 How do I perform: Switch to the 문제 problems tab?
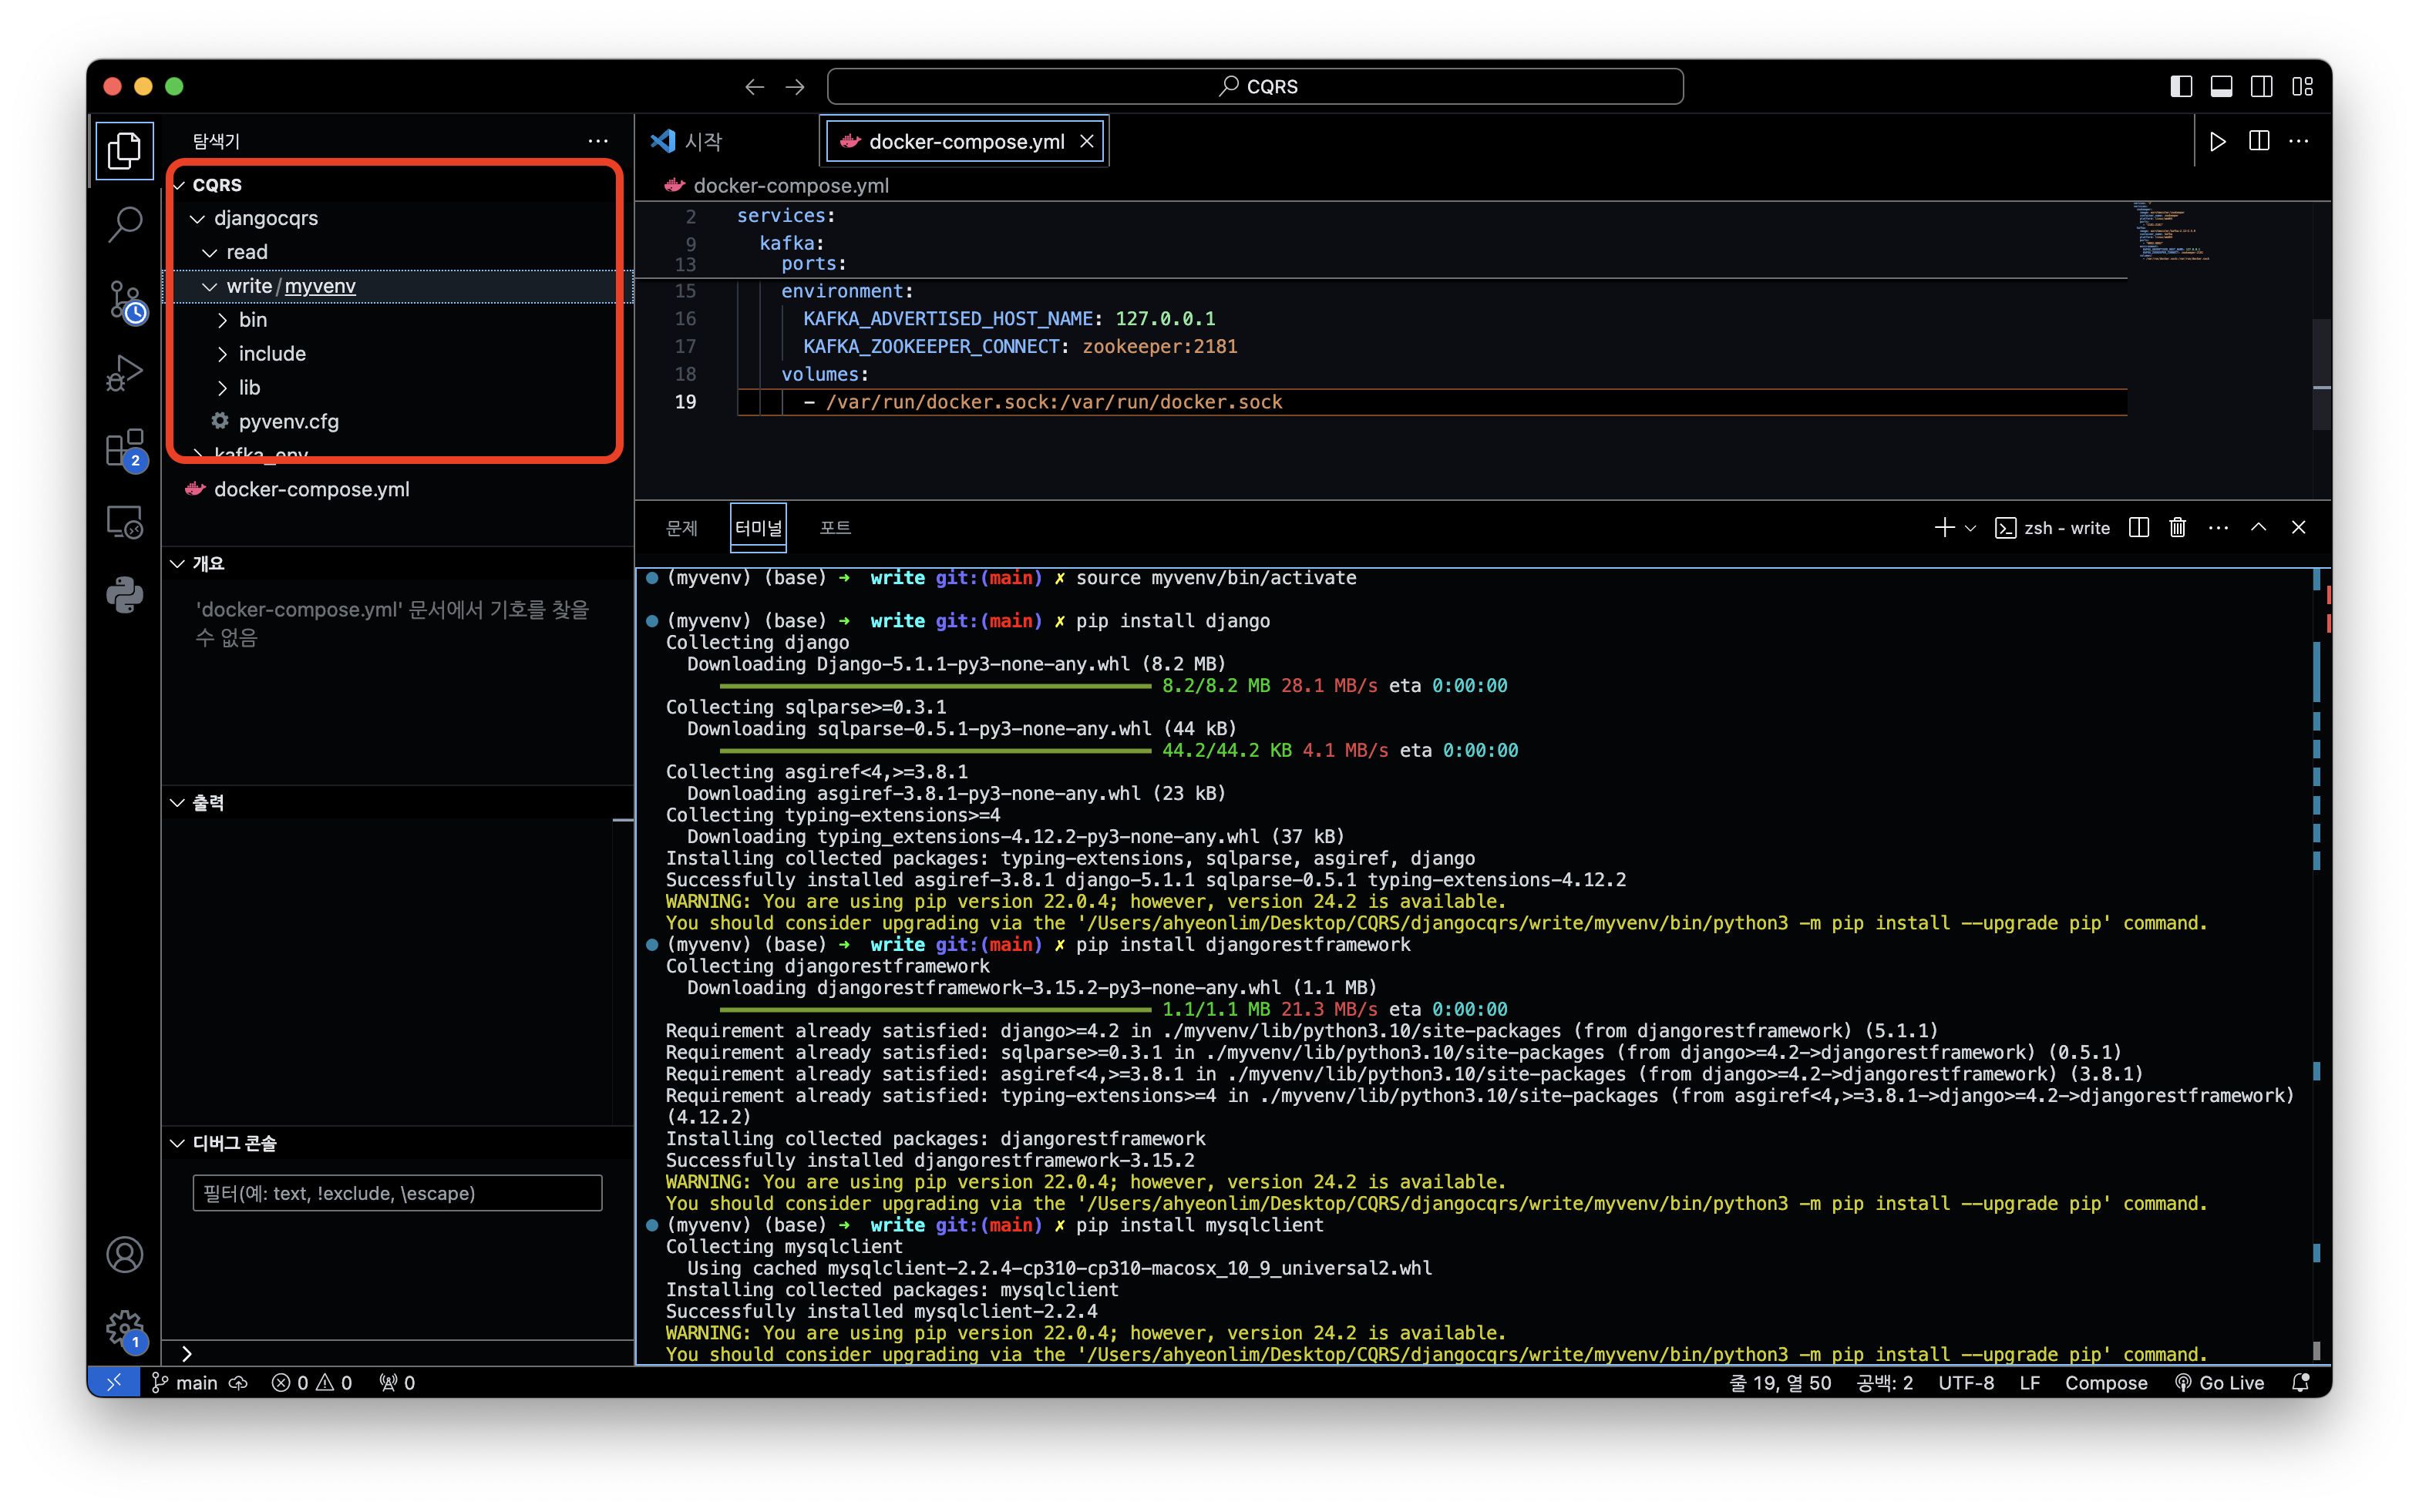click(681, 528)
